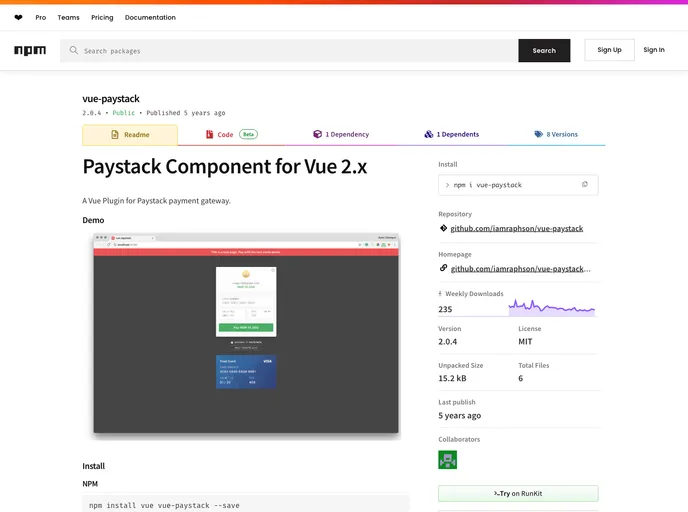This screenshot has width=688, height=512.
Task: Click the 15.2 kB unpacked size value
Action: [452, 378]
